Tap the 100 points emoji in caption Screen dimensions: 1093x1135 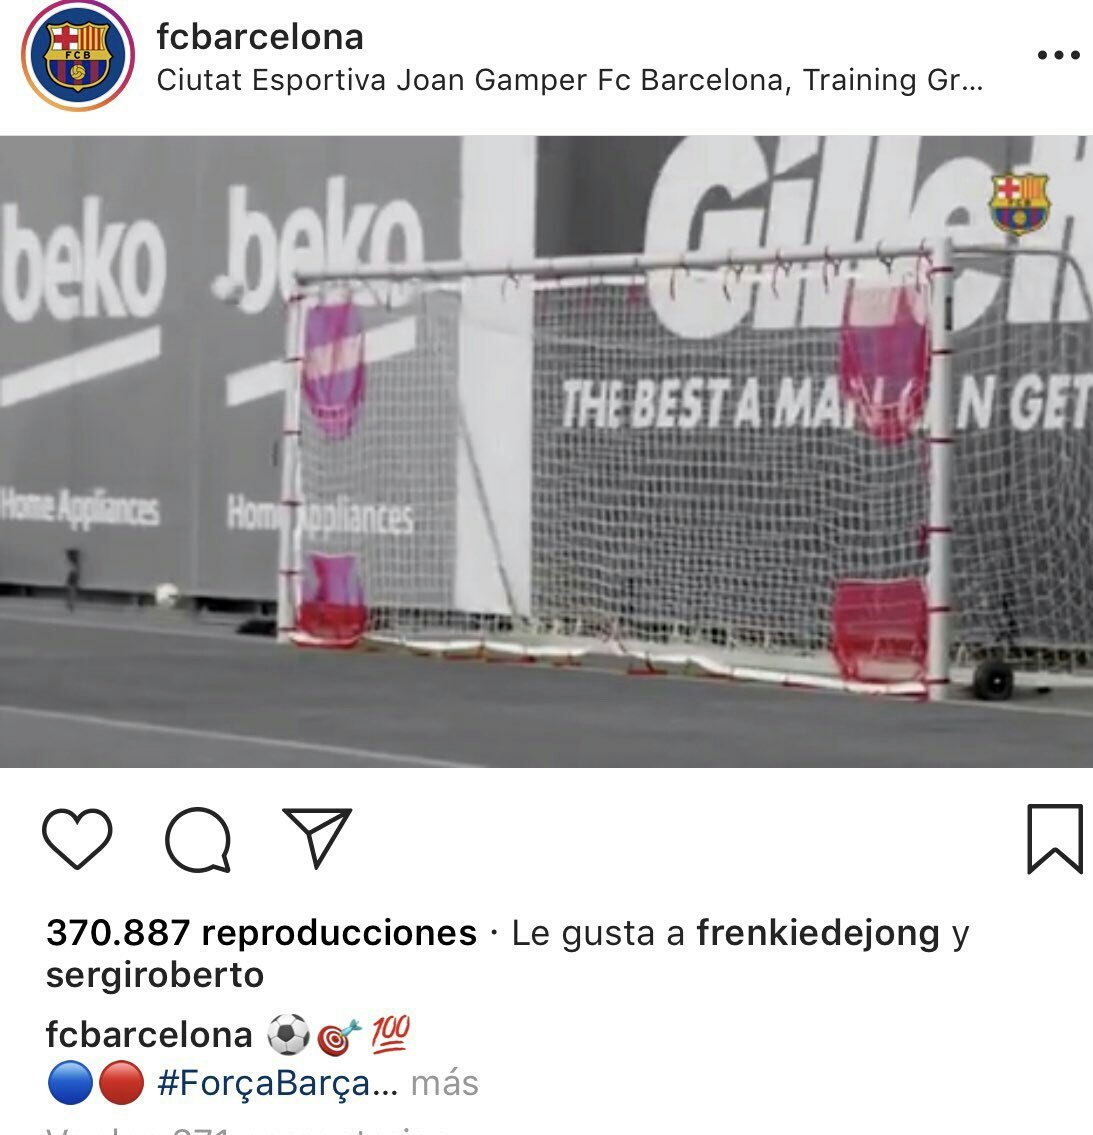pyautogui.click(x=391, y=1033)
